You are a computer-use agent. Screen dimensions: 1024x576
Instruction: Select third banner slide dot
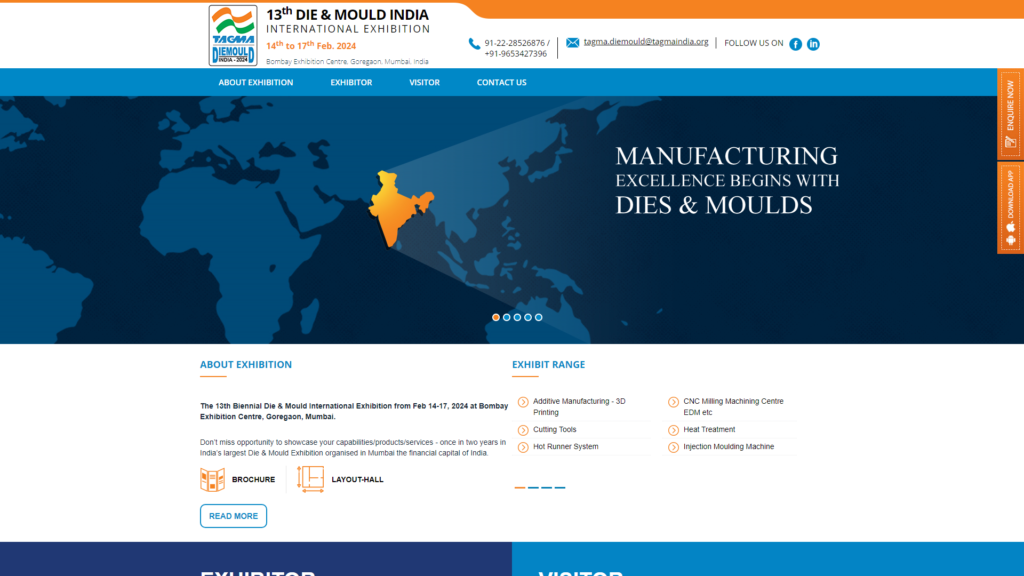pyautogui.click(x=517, y=317)
